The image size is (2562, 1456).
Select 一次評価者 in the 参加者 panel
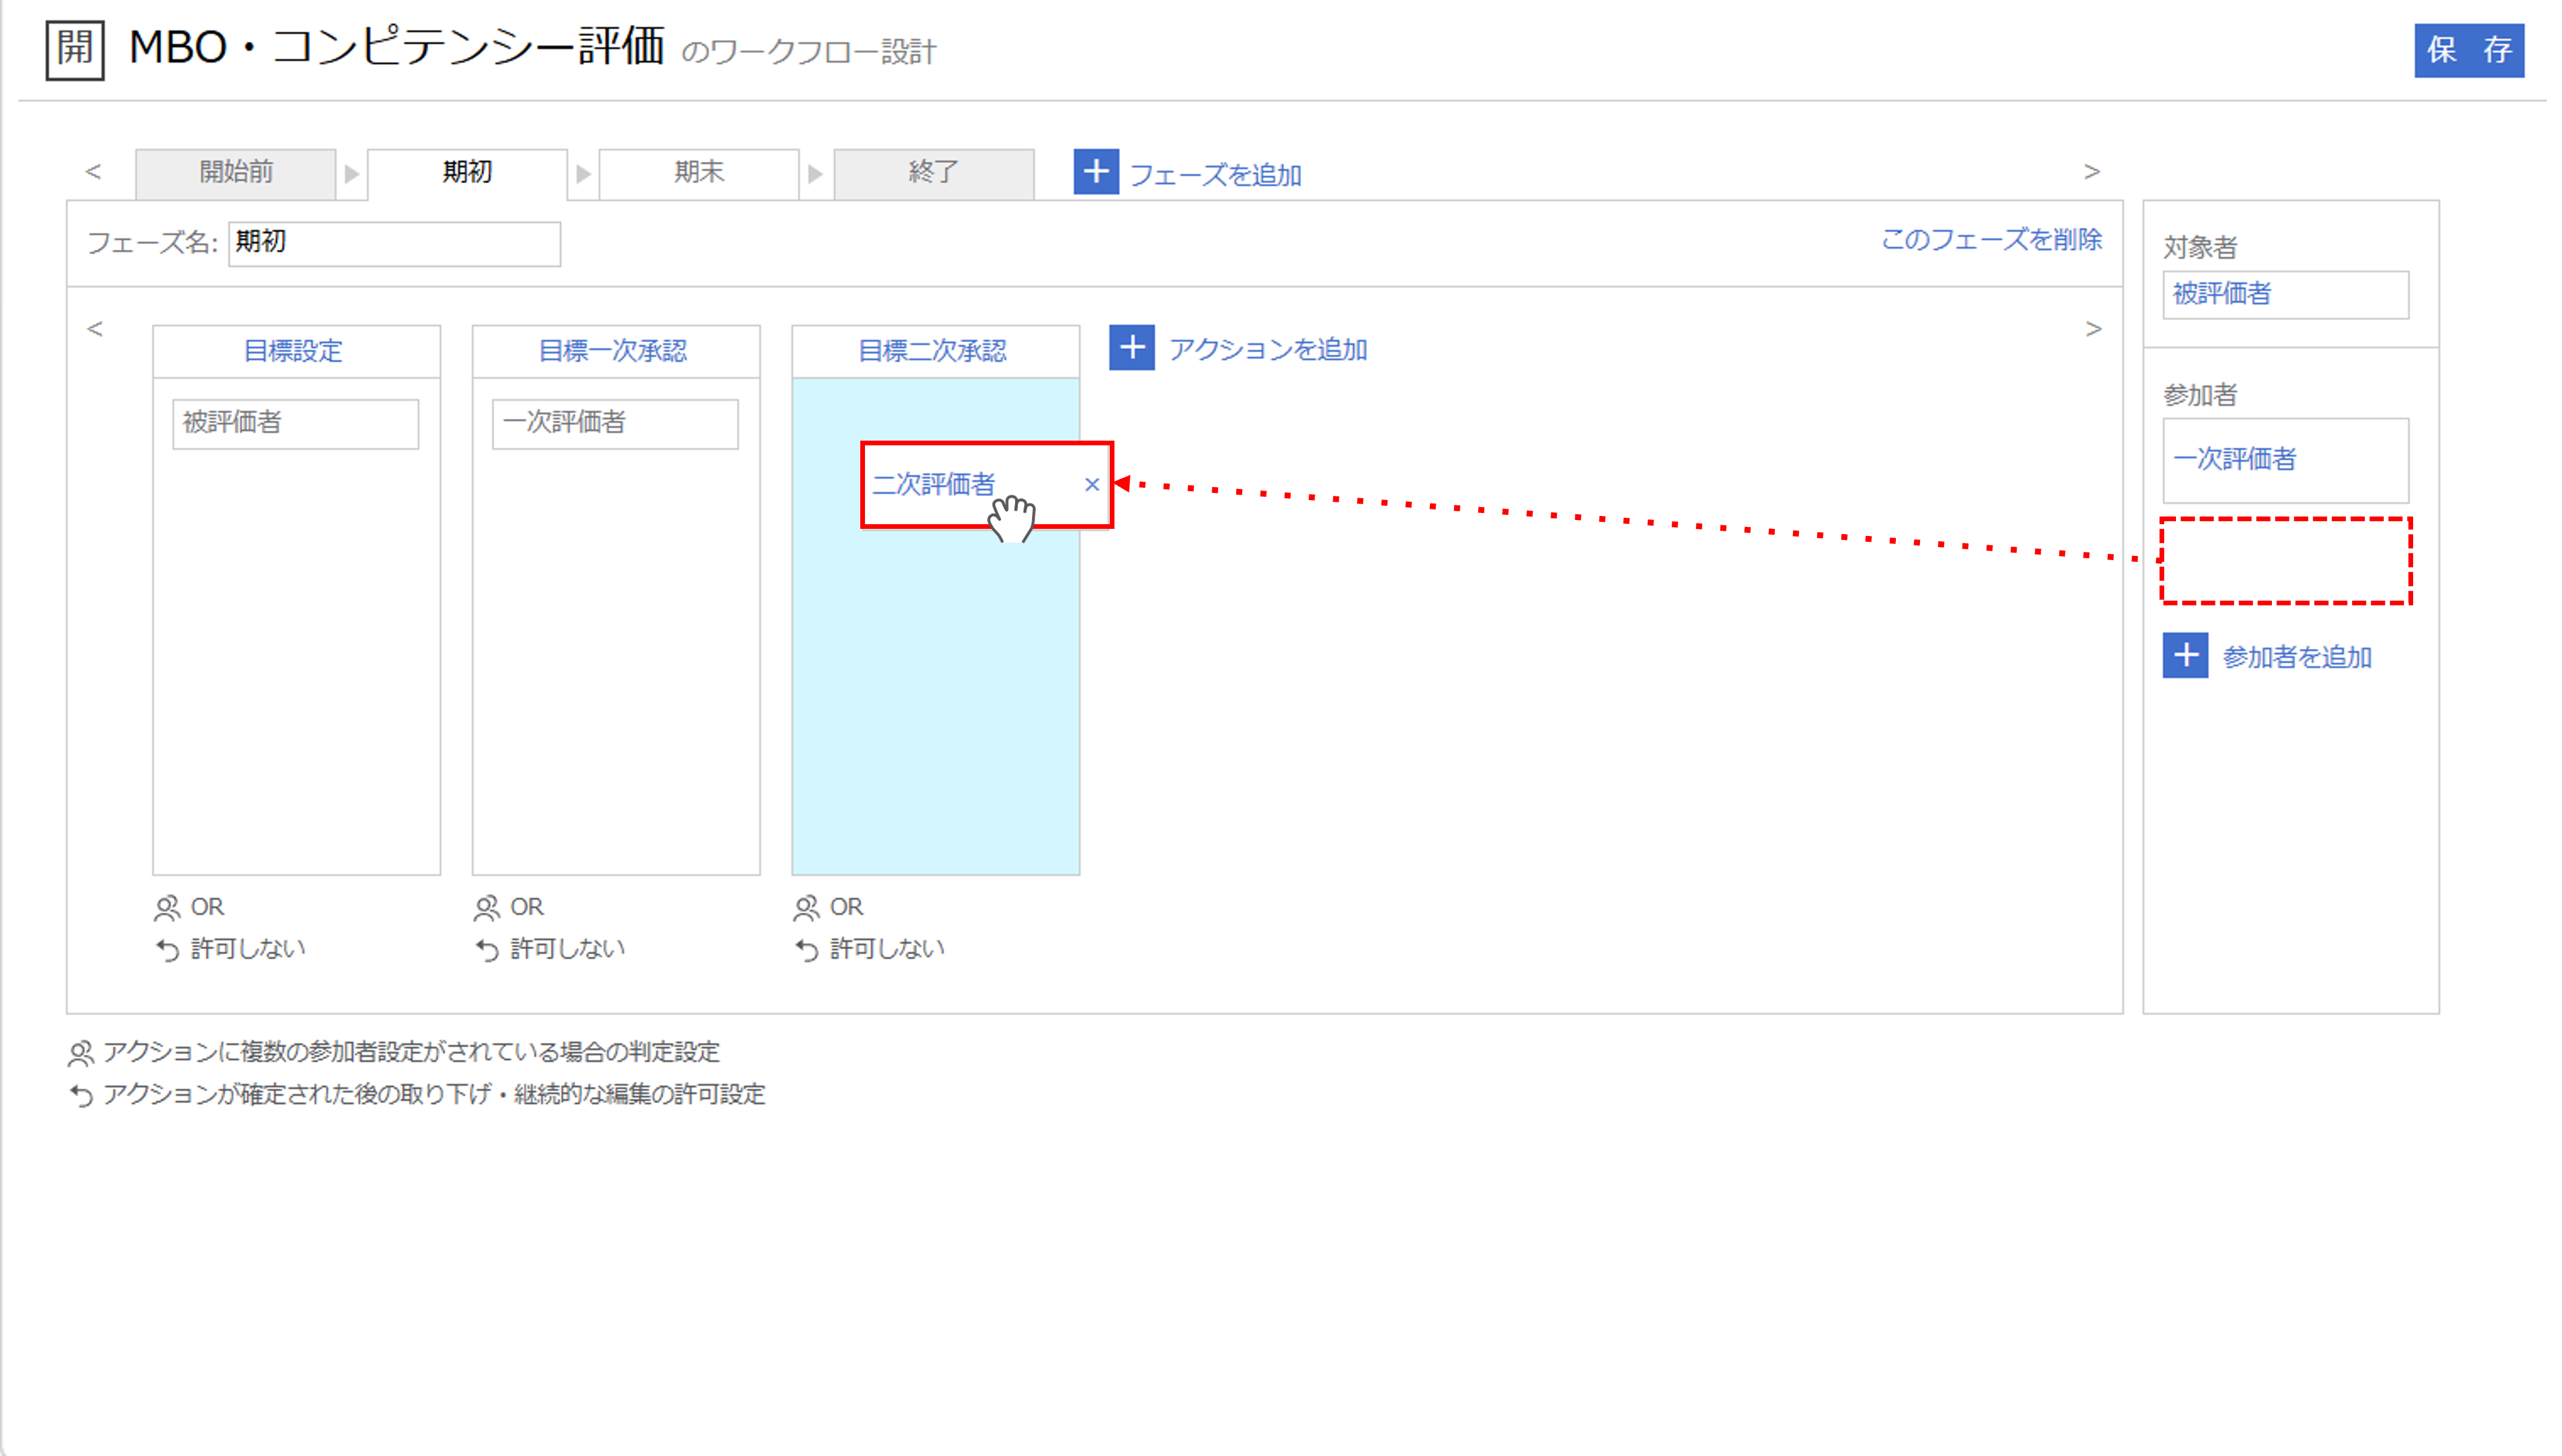click(x=2285, y=460)
